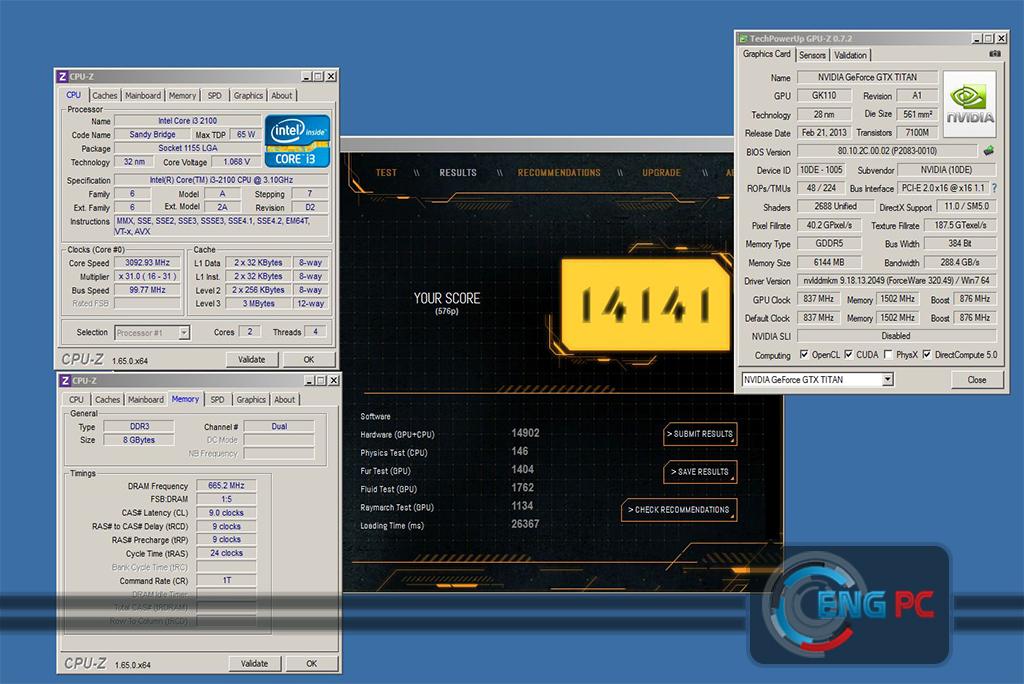The image size is (1024, 684).
Task: Click the CHECK RECOMMENDATIONS button
Action: coord(679,510)
